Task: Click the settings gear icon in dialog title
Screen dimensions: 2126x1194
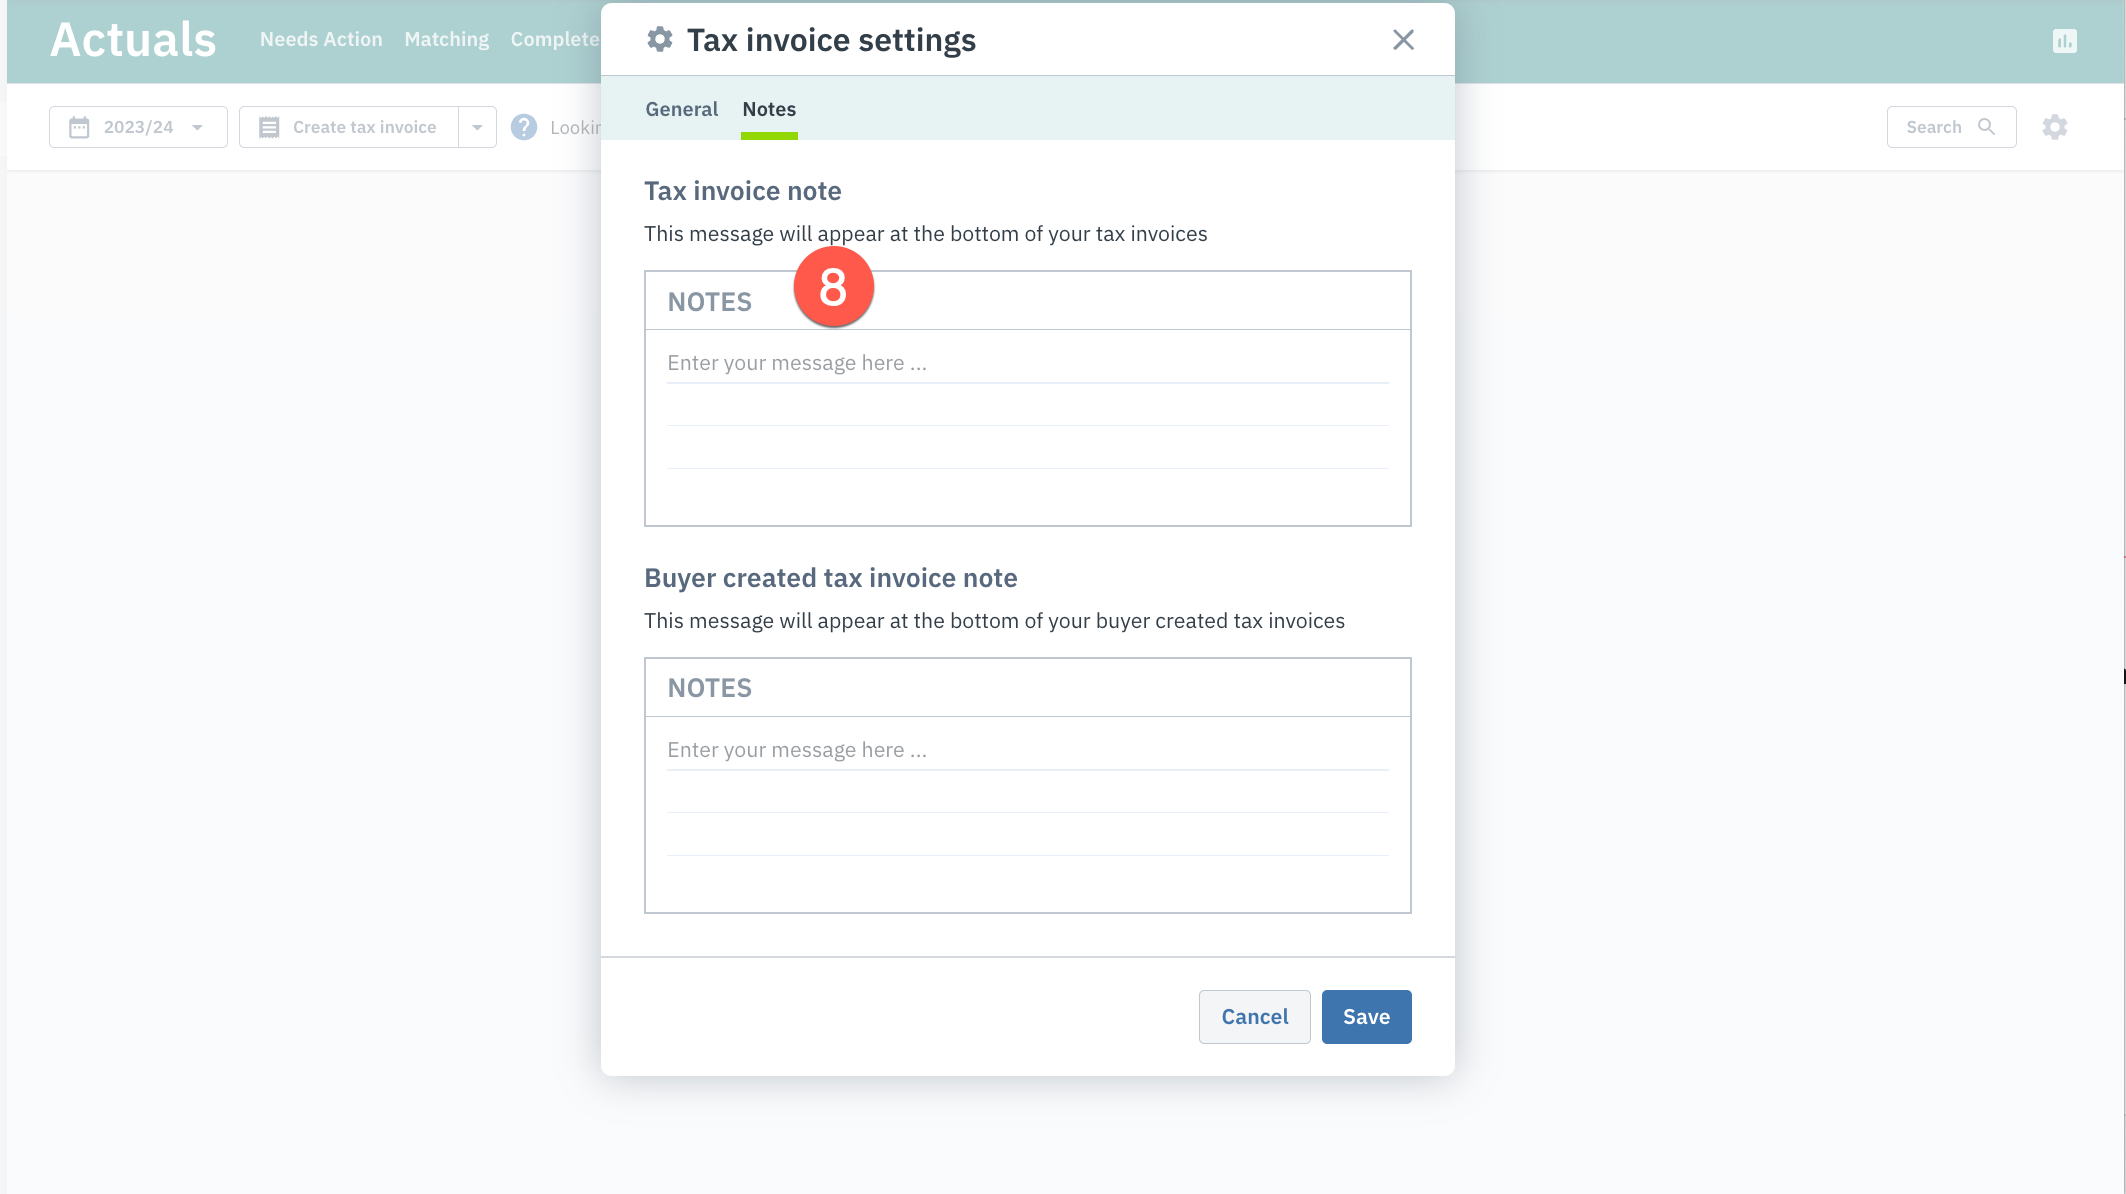Action: point(659,40)
